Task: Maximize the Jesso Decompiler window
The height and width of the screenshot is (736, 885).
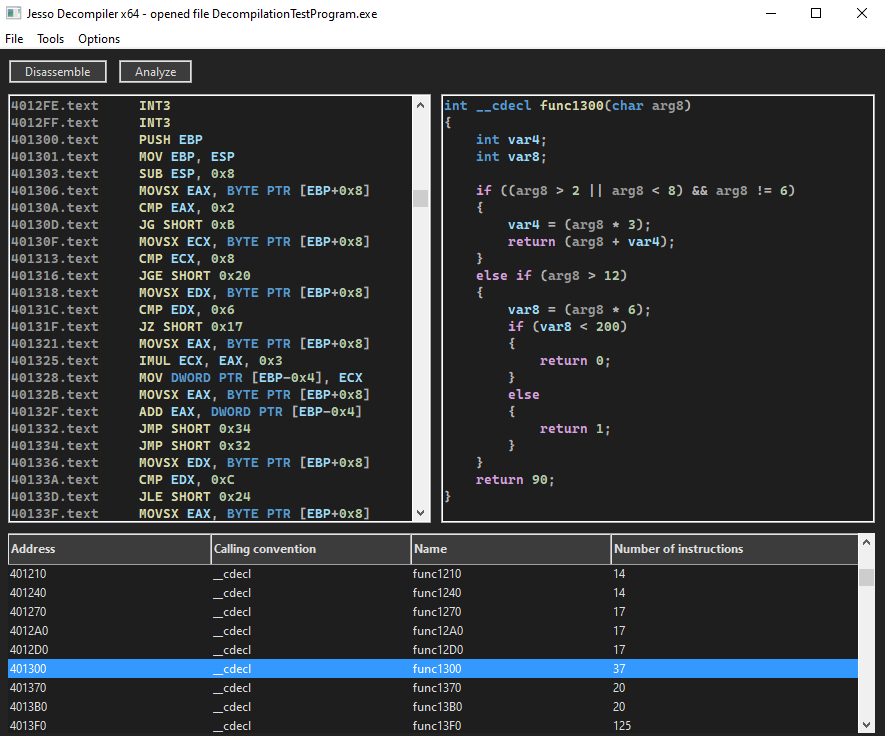Action: click(x=816, y=14)
